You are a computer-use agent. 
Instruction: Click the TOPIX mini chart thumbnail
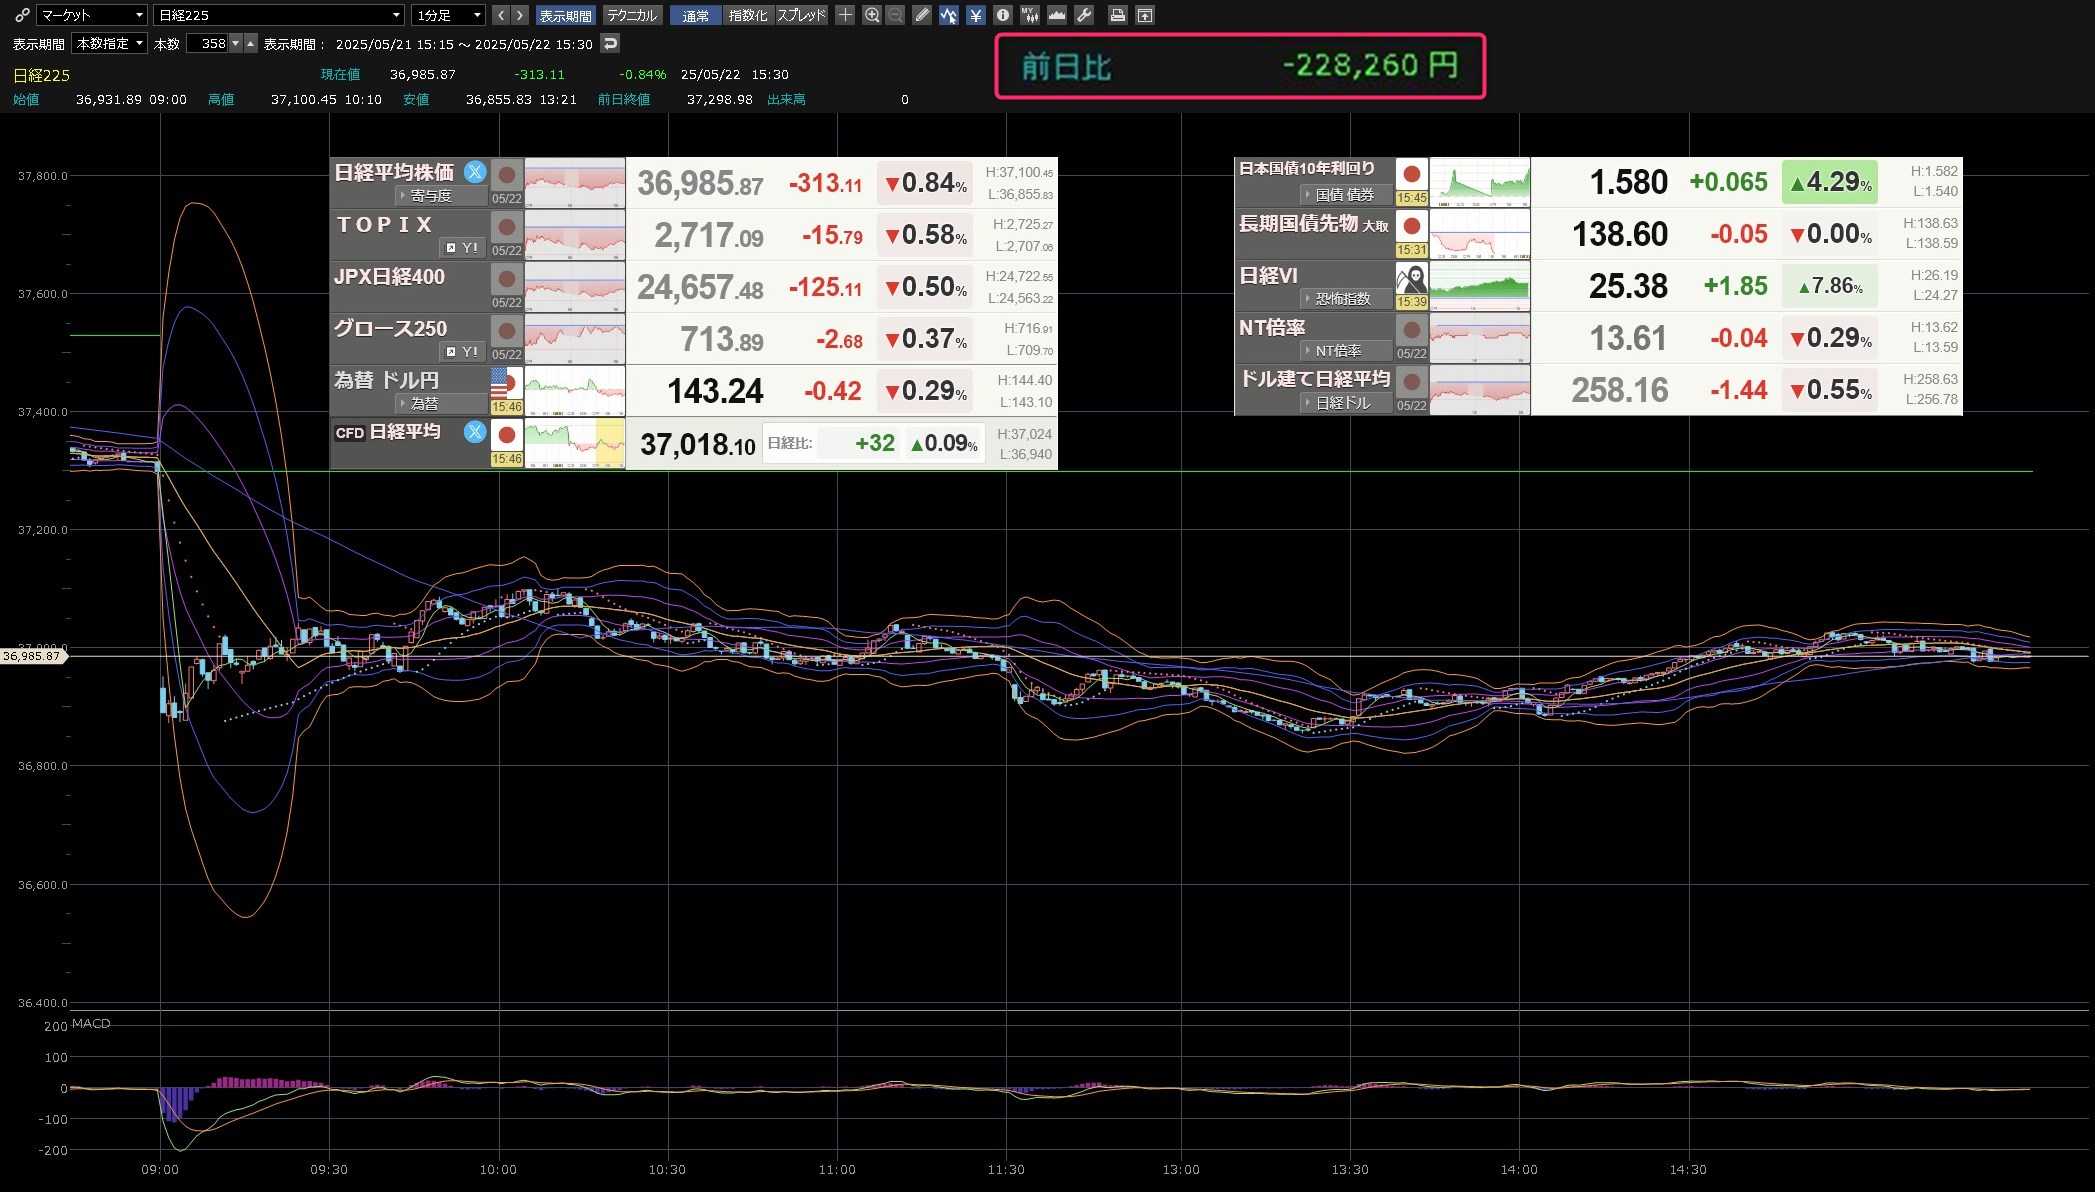coord(574,234)
